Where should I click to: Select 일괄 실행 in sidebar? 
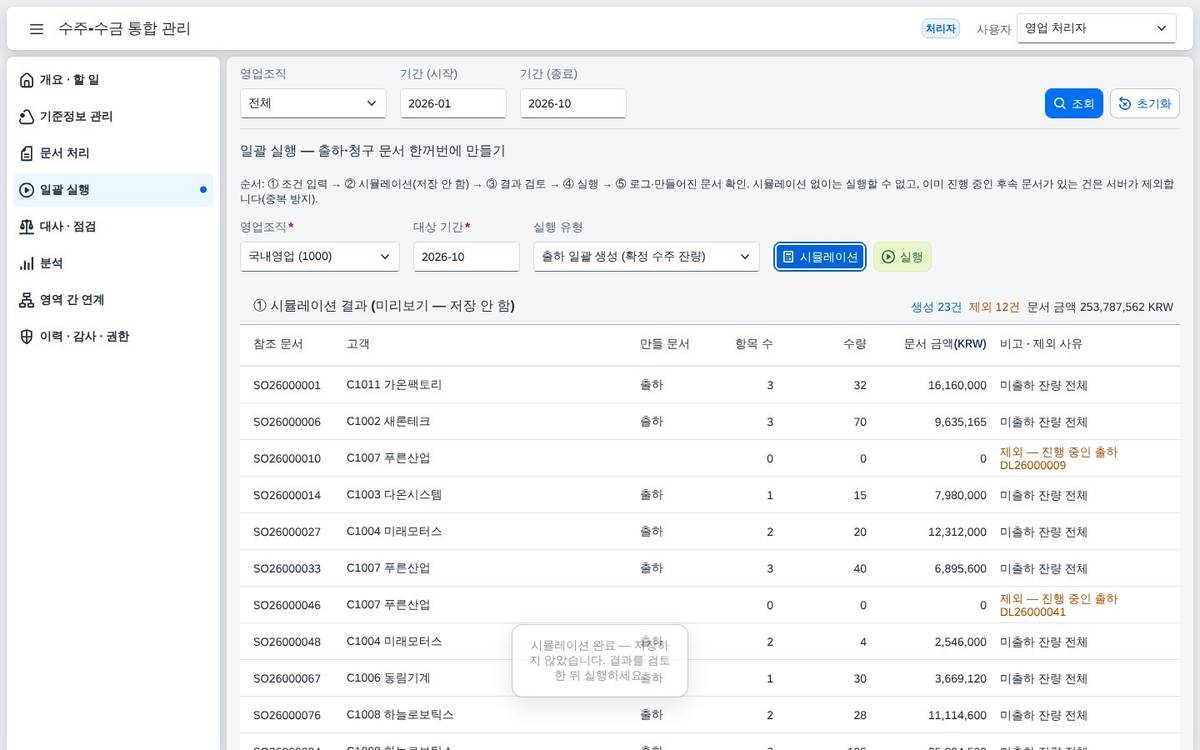click(113, 190)
